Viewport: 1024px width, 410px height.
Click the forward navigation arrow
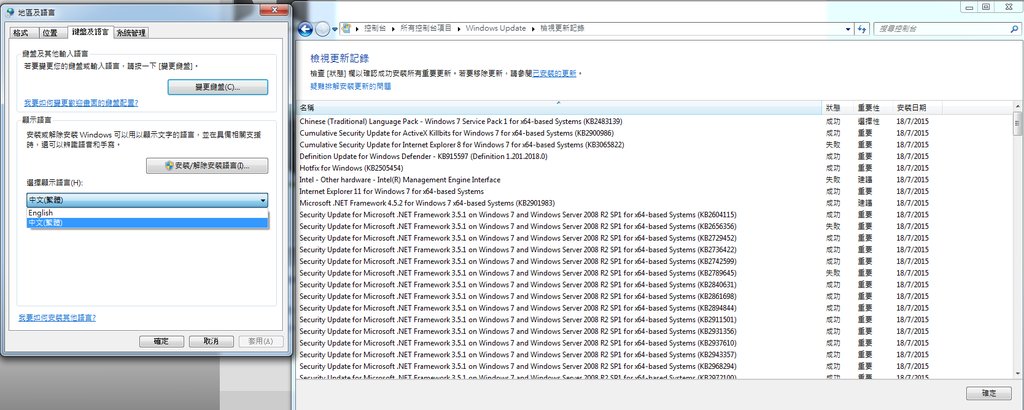[x=323, y=29]
